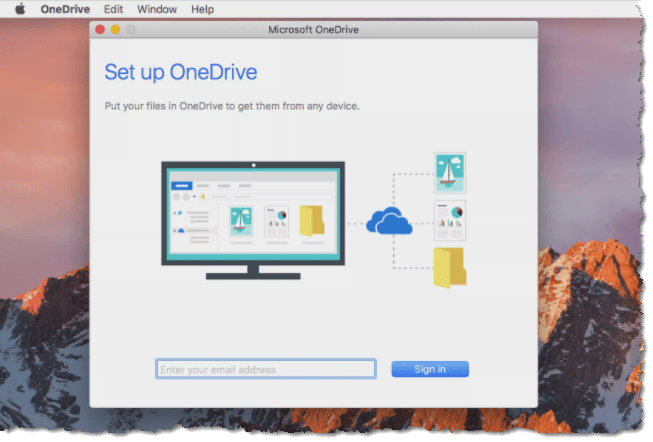
Task: Click the yellow folder inside the monitor
Action: (312, 221)
